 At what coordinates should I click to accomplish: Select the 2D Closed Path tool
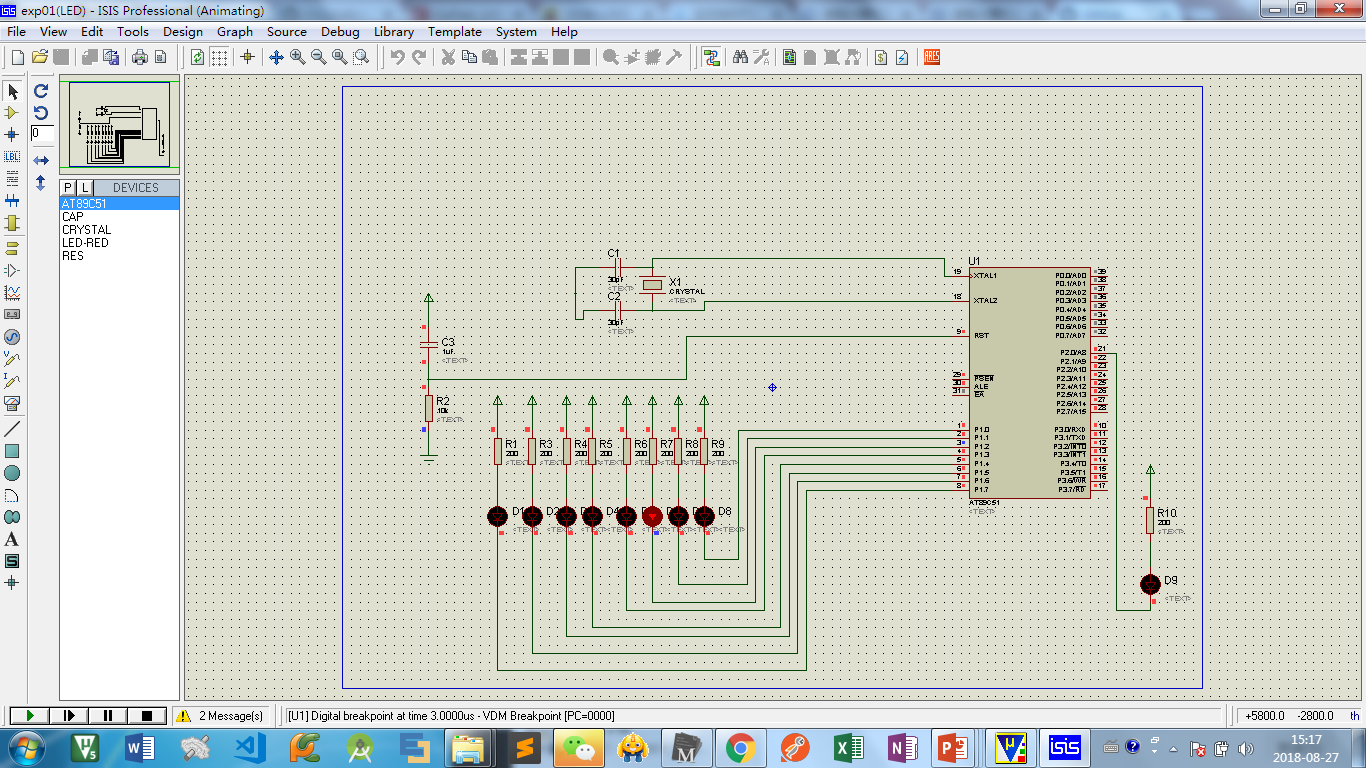point(12,517)
